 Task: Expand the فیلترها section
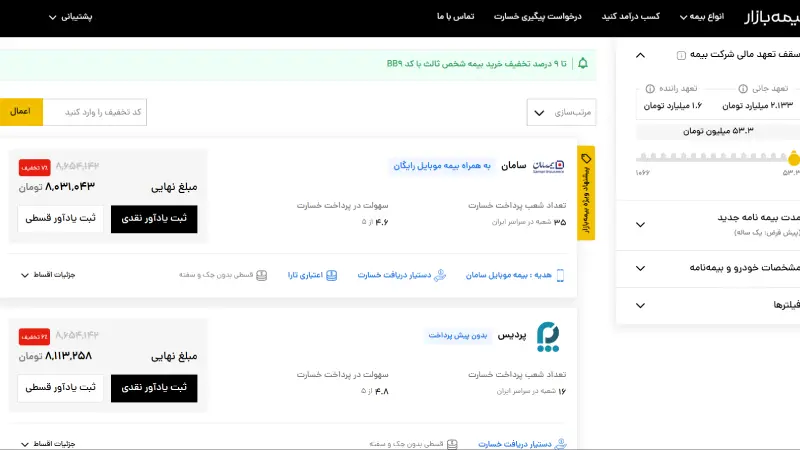click(640, 305)
